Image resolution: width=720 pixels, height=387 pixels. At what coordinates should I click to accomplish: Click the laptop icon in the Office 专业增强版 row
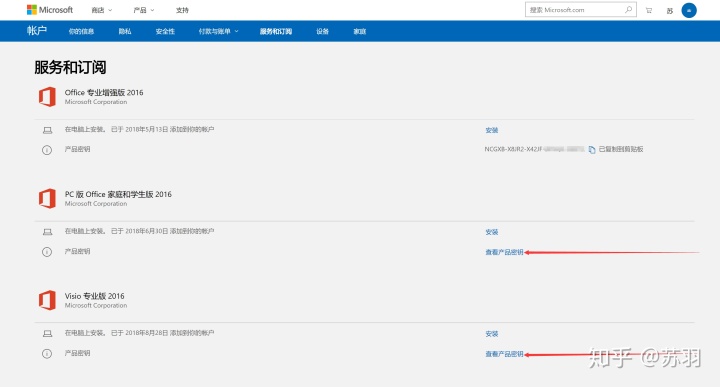point(47,130)
